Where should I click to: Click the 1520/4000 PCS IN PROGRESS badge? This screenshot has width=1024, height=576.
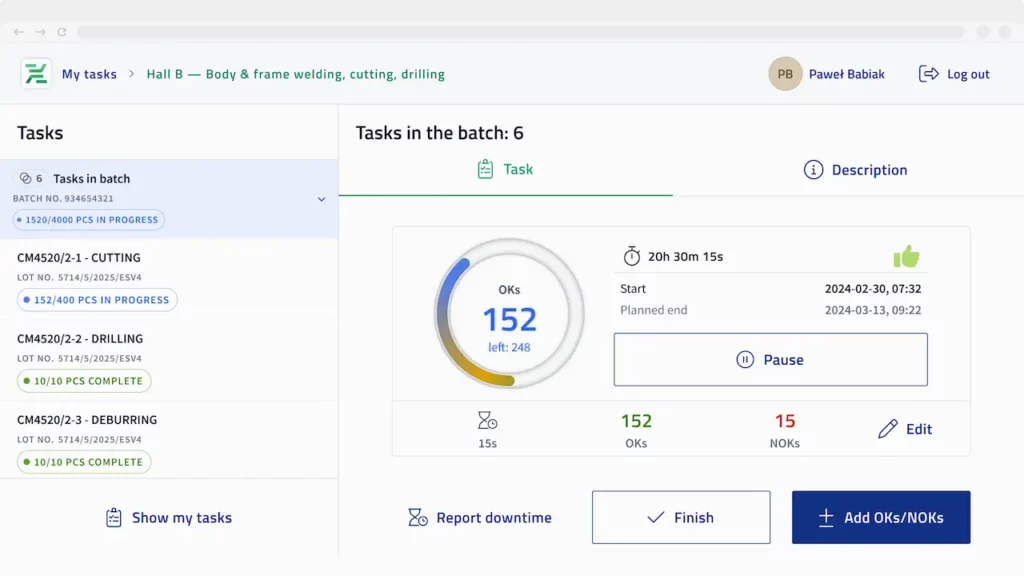(89, 220)
